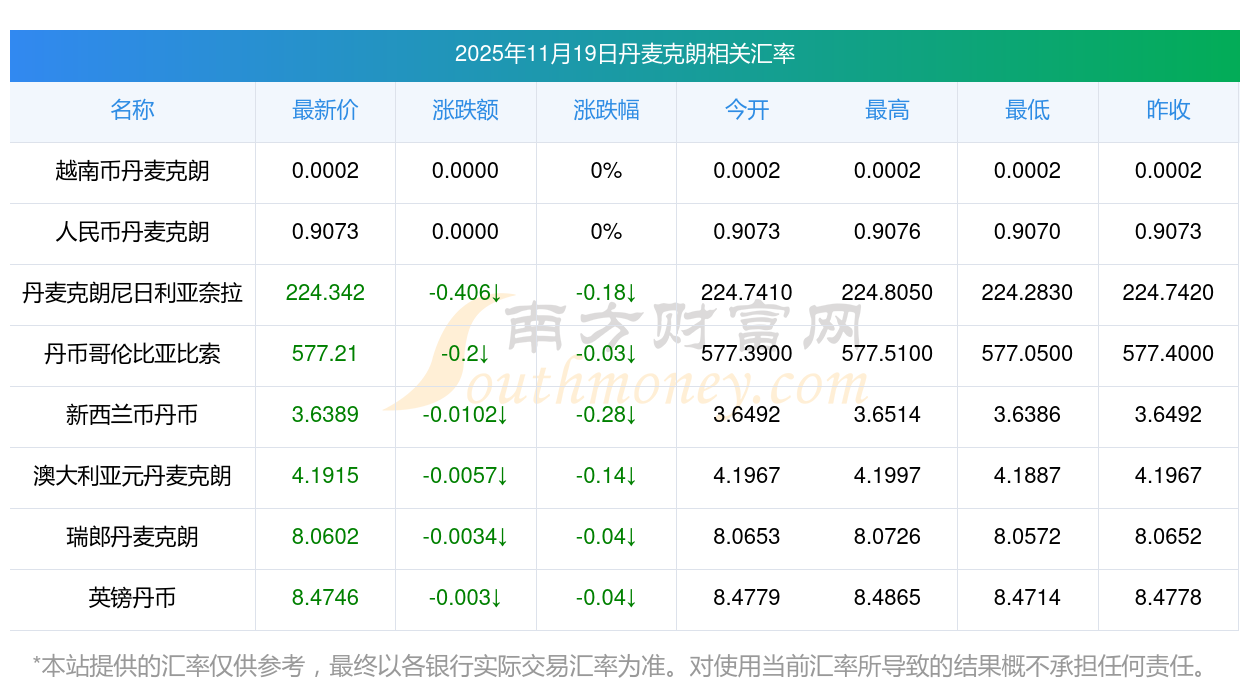Select the 最高 column header

887,110
